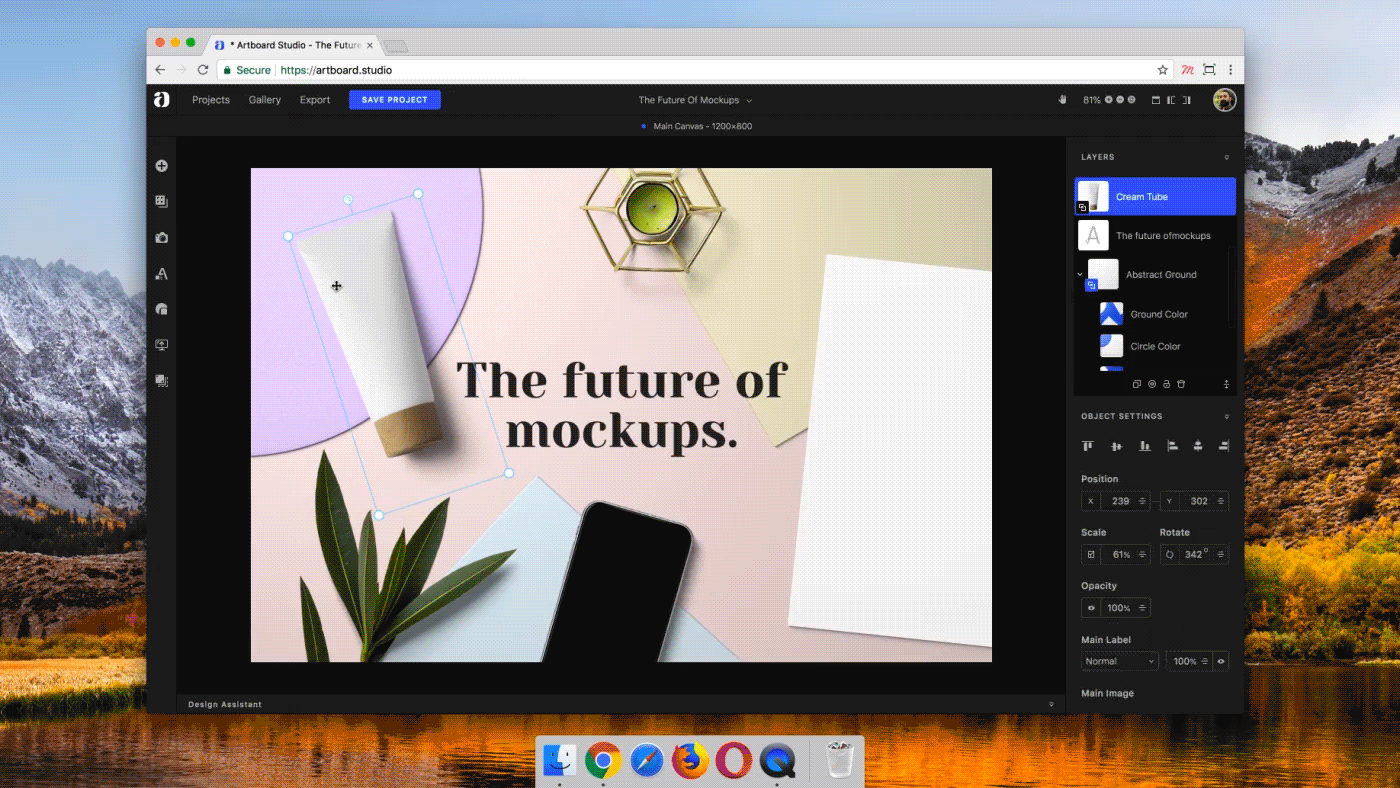Open the Opacity value stepper control
Image resolution: width=1400 pixels, height=788 pixels.
pyautogui.click(x=1142, y=608)
